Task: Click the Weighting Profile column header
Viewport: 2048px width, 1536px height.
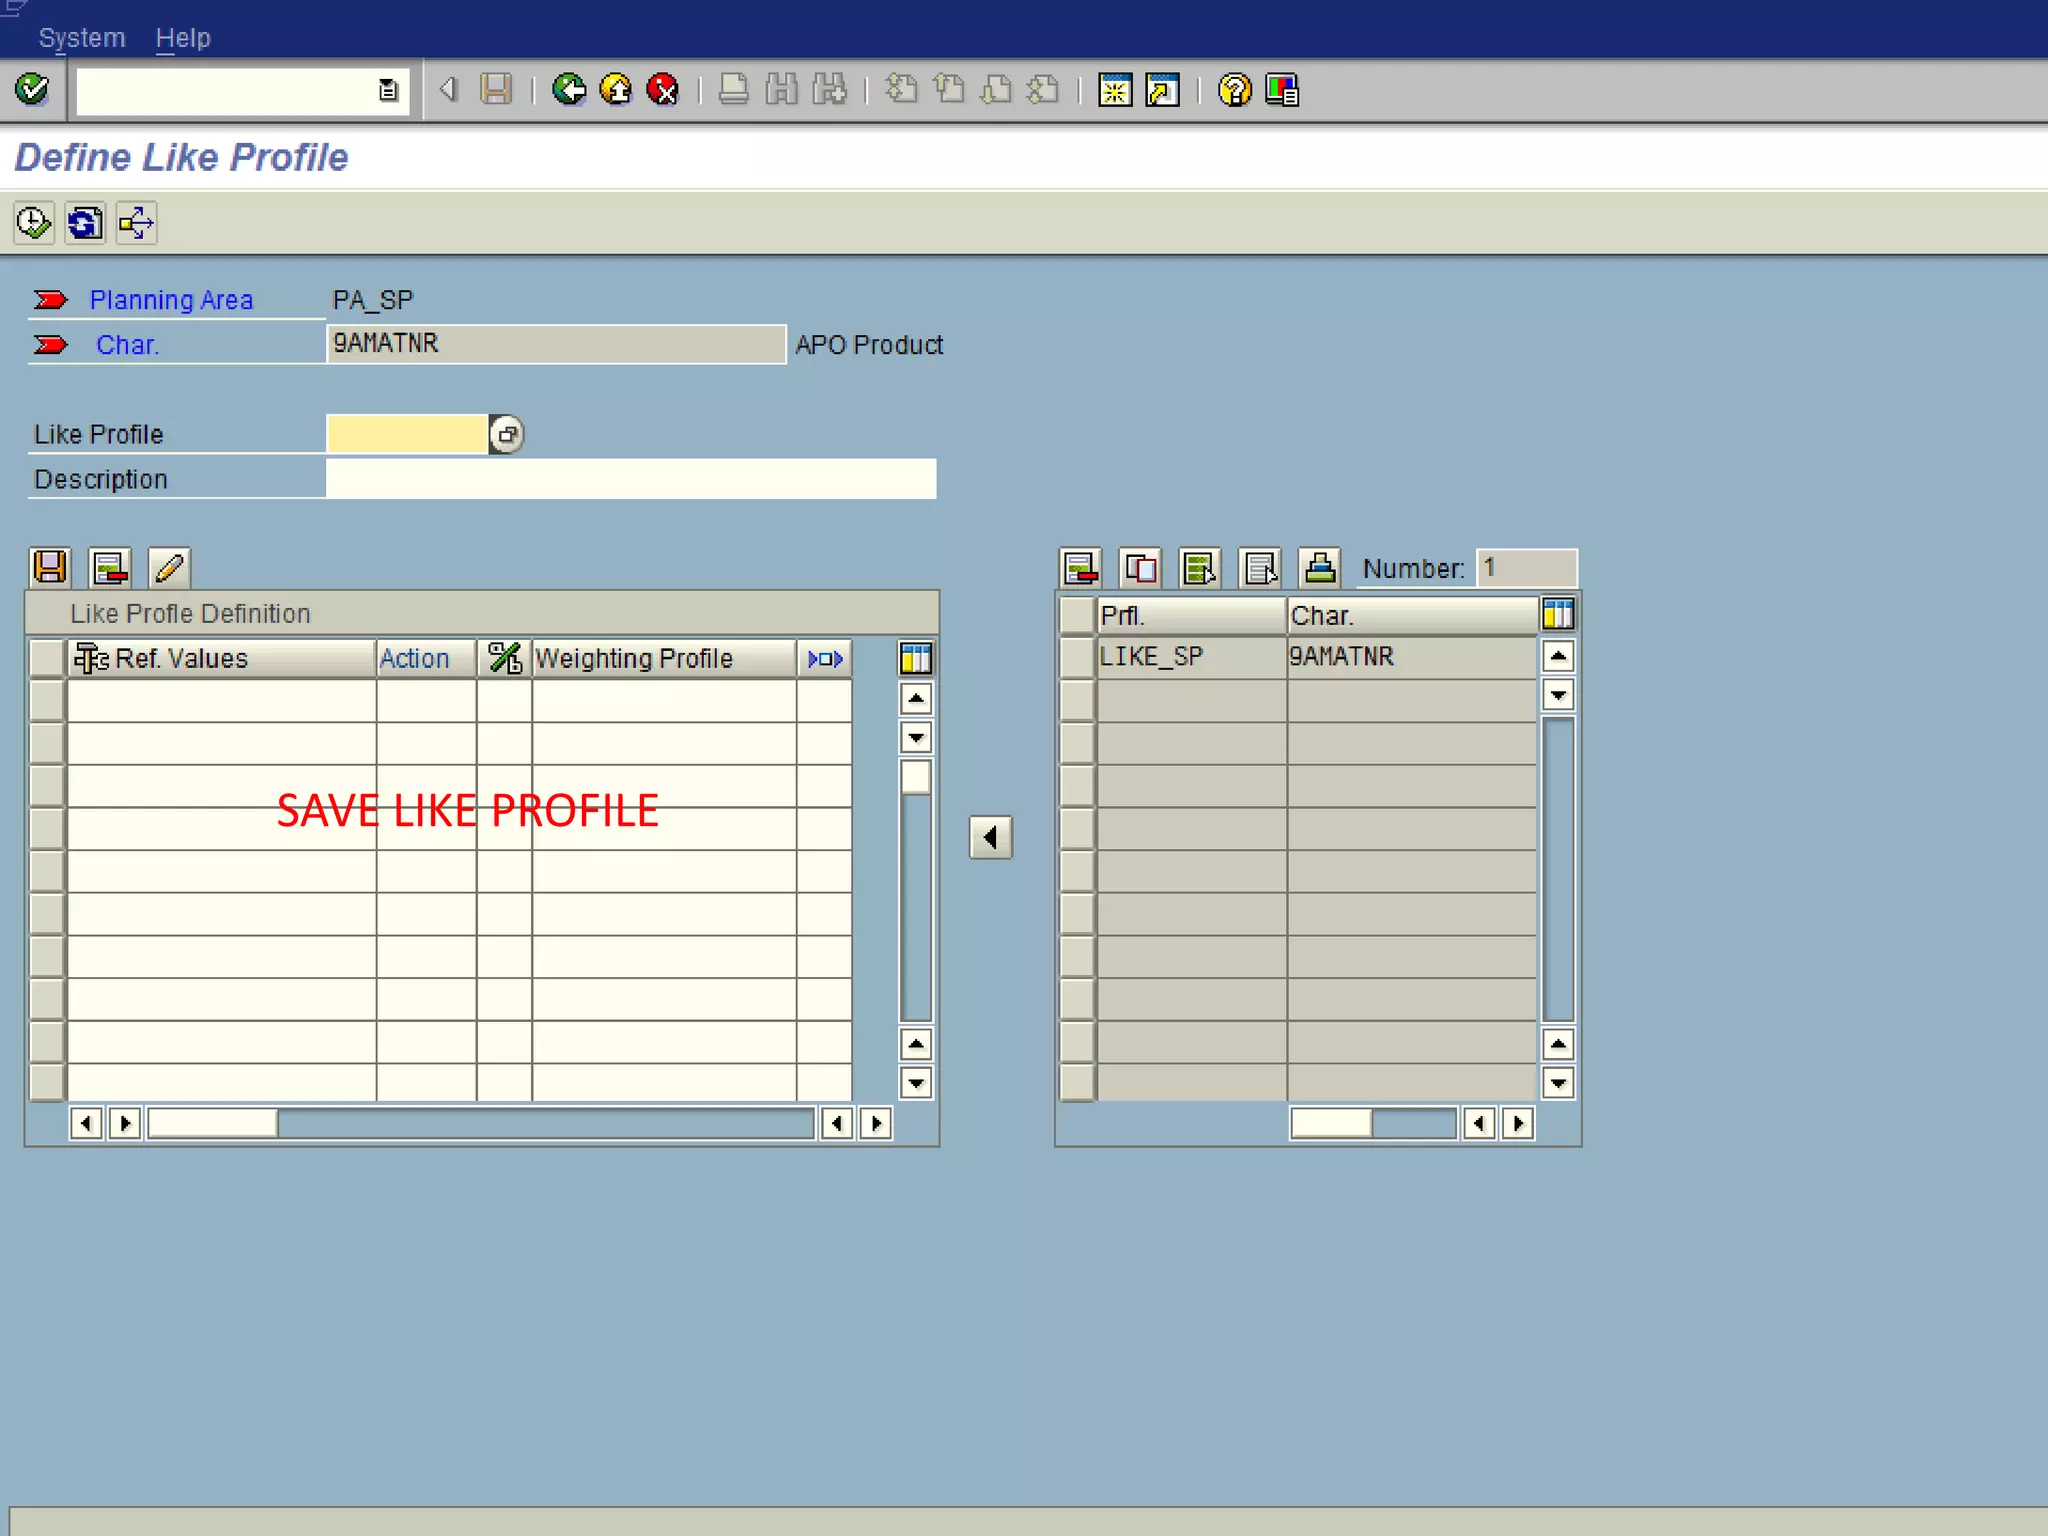Action: [663, 658]
